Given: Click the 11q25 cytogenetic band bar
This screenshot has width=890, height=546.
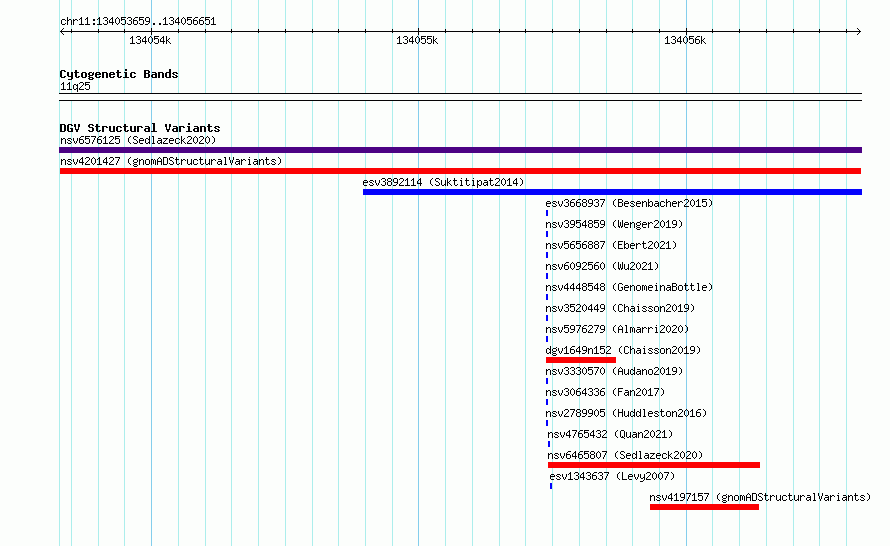Looking at the screenshot, I should point(460,97).
